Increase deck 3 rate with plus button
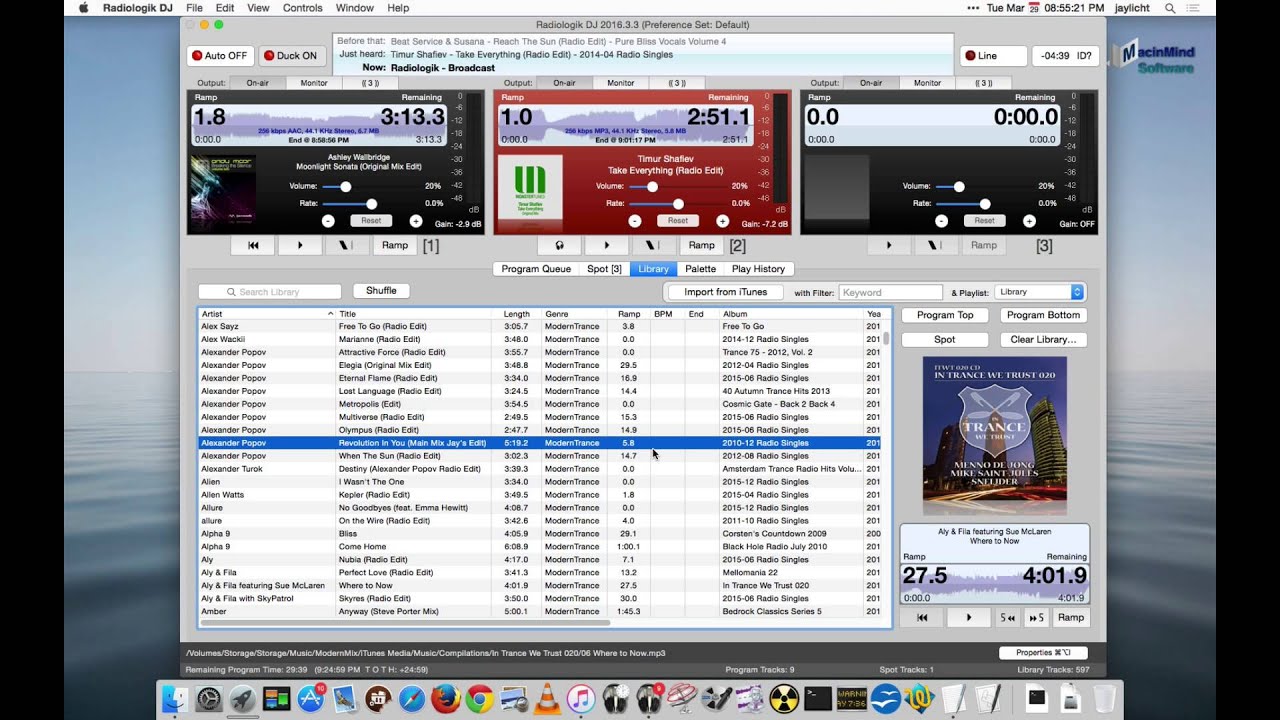The width and height of the screenshot is (1280, 720). pos(1029,221)
